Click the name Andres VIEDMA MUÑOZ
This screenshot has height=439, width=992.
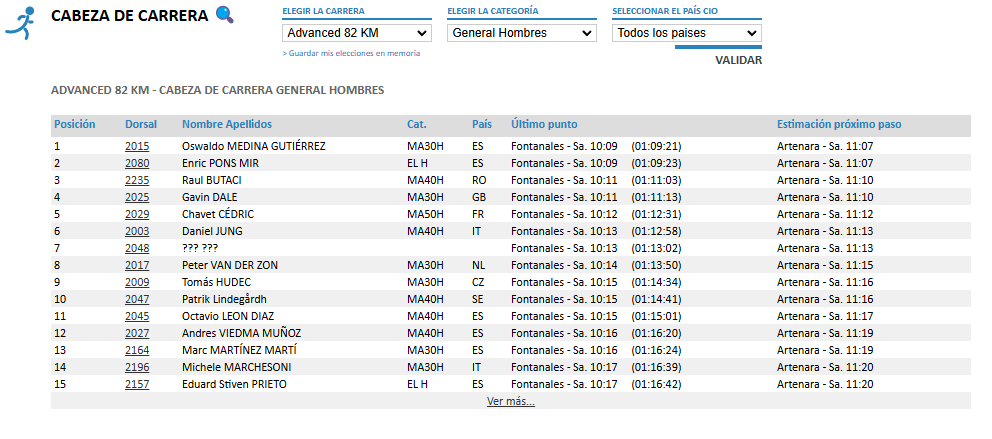tap(241, 333)
